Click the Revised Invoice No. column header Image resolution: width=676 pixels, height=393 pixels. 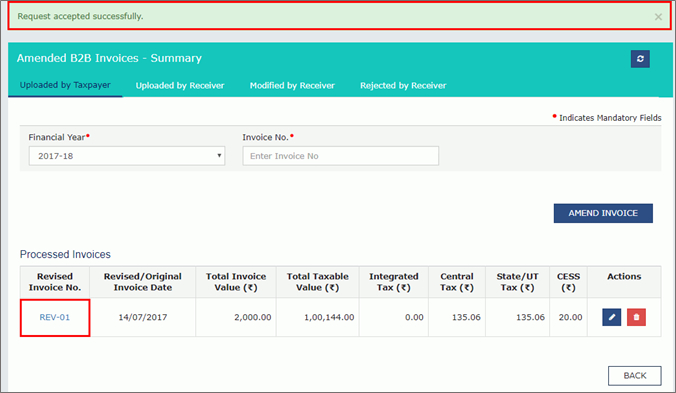click(55, 282)
